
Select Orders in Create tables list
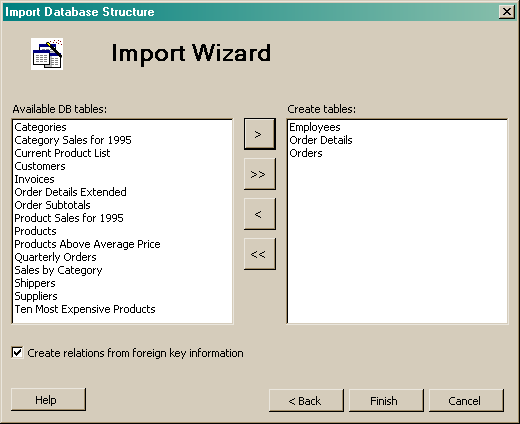(306, 153)
